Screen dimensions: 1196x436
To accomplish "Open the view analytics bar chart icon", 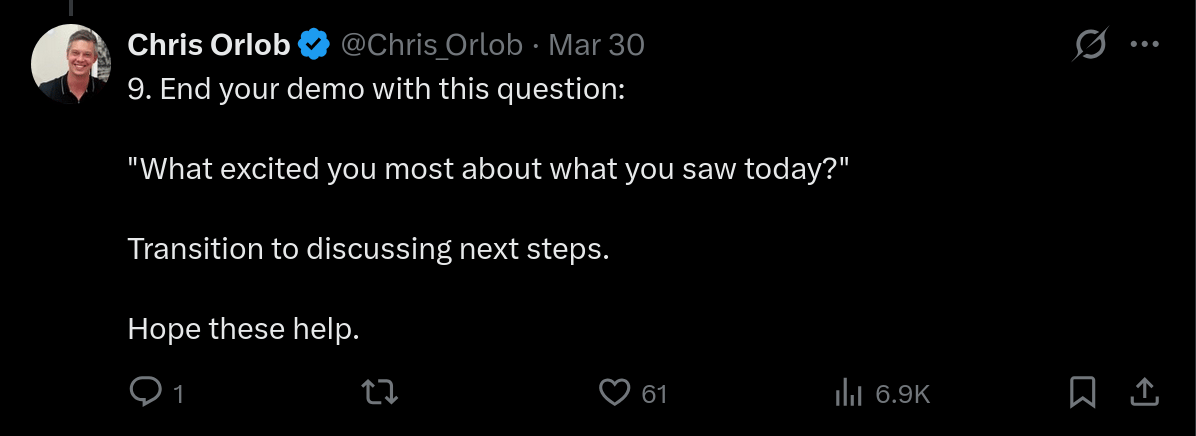I will tap(848, 393).
